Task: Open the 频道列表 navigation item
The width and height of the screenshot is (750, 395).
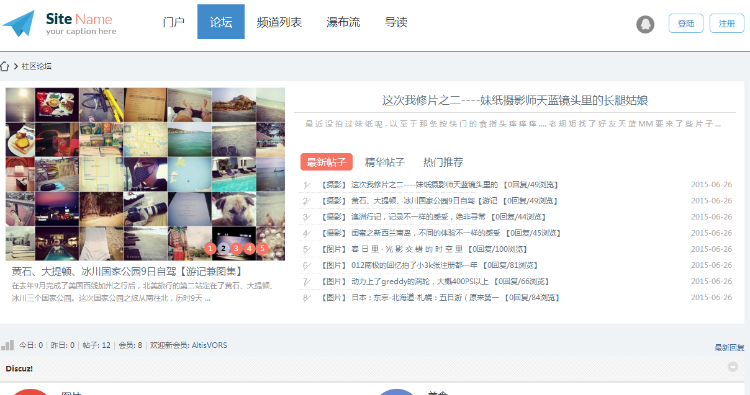Action: [x=279, y=22]
